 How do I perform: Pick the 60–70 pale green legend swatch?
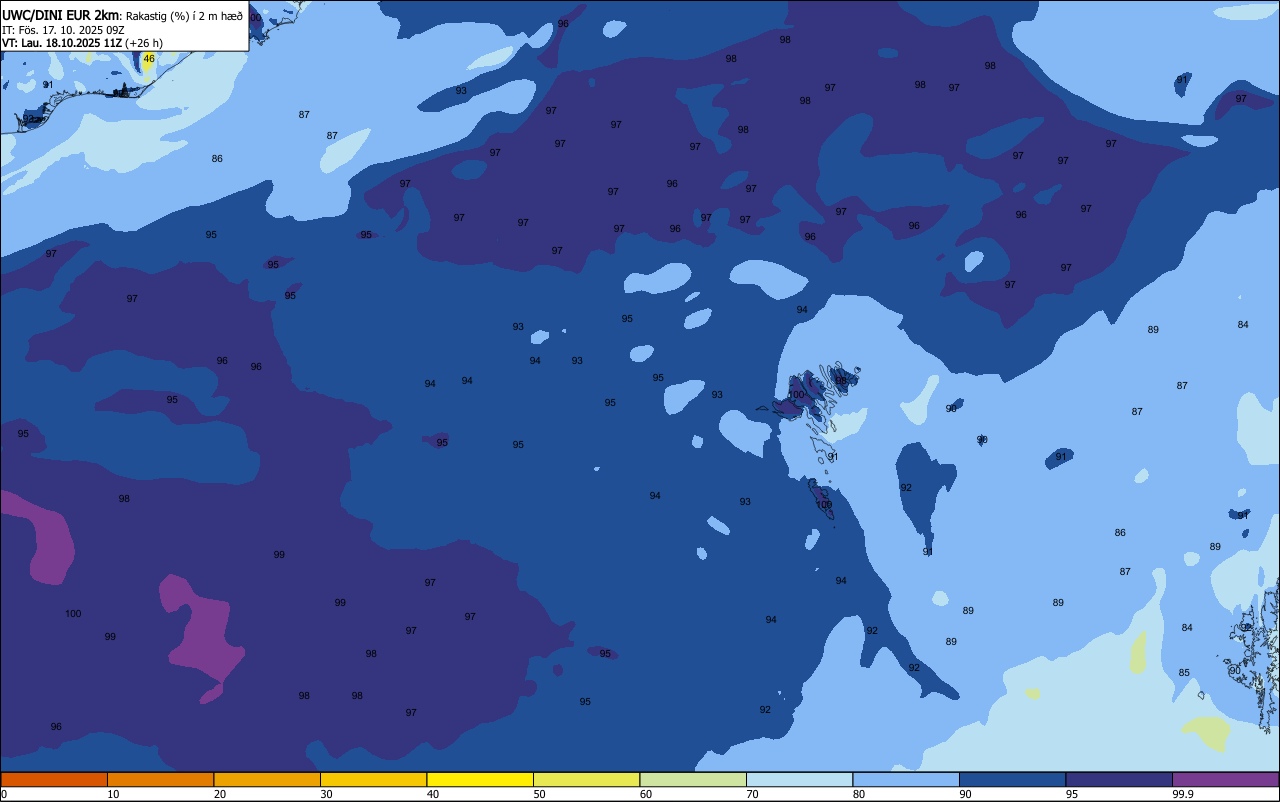[x=693, y=779]
